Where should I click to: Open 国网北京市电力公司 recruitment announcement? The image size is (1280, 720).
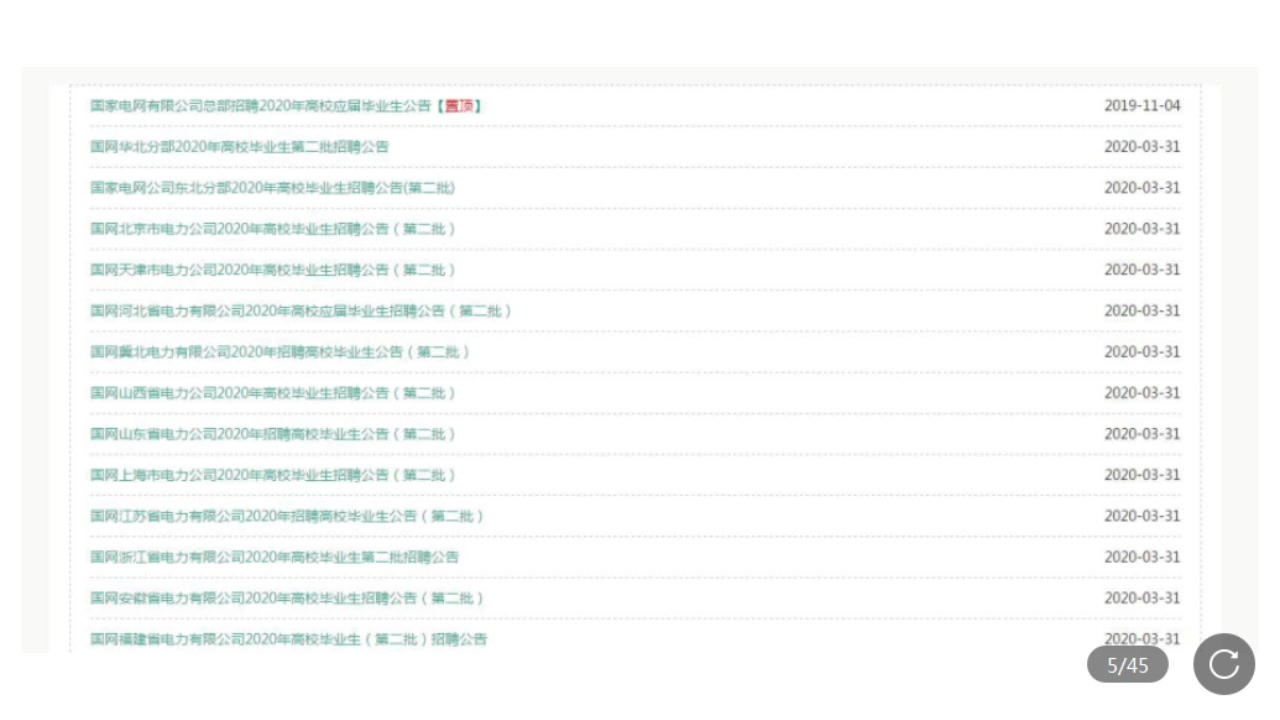point(273,229)
